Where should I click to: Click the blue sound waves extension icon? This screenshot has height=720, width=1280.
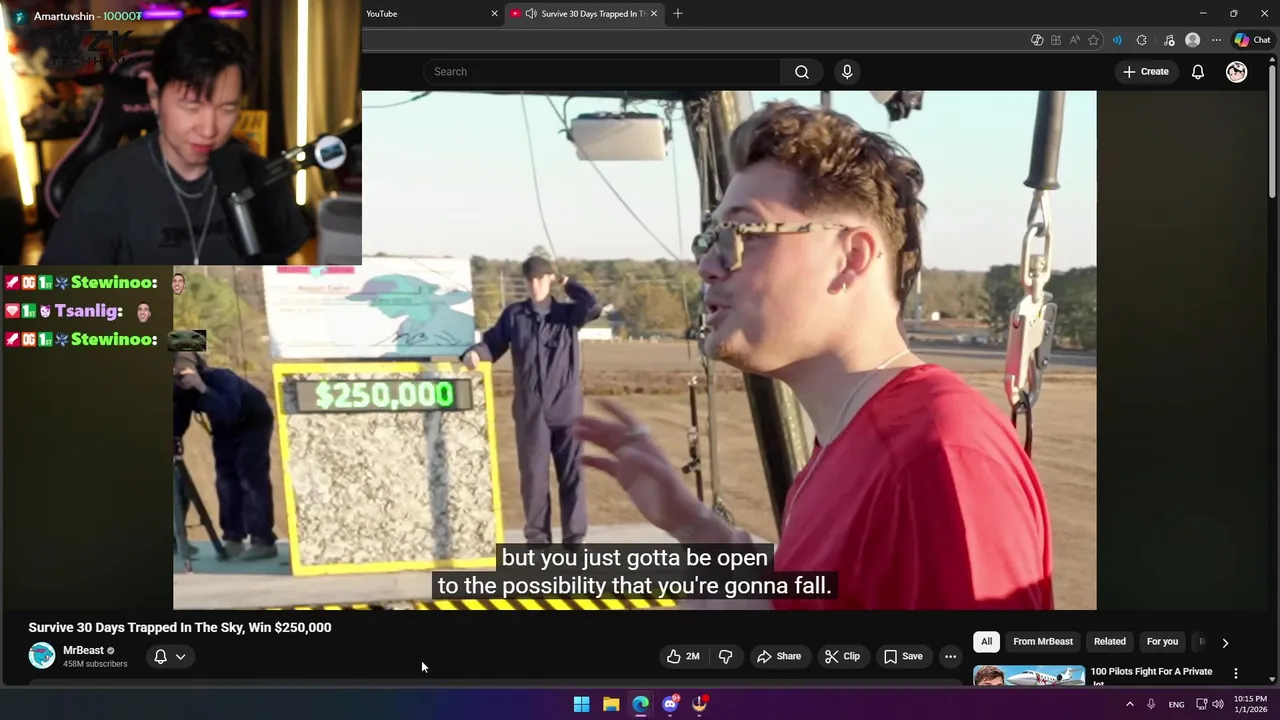[1117, 40]
